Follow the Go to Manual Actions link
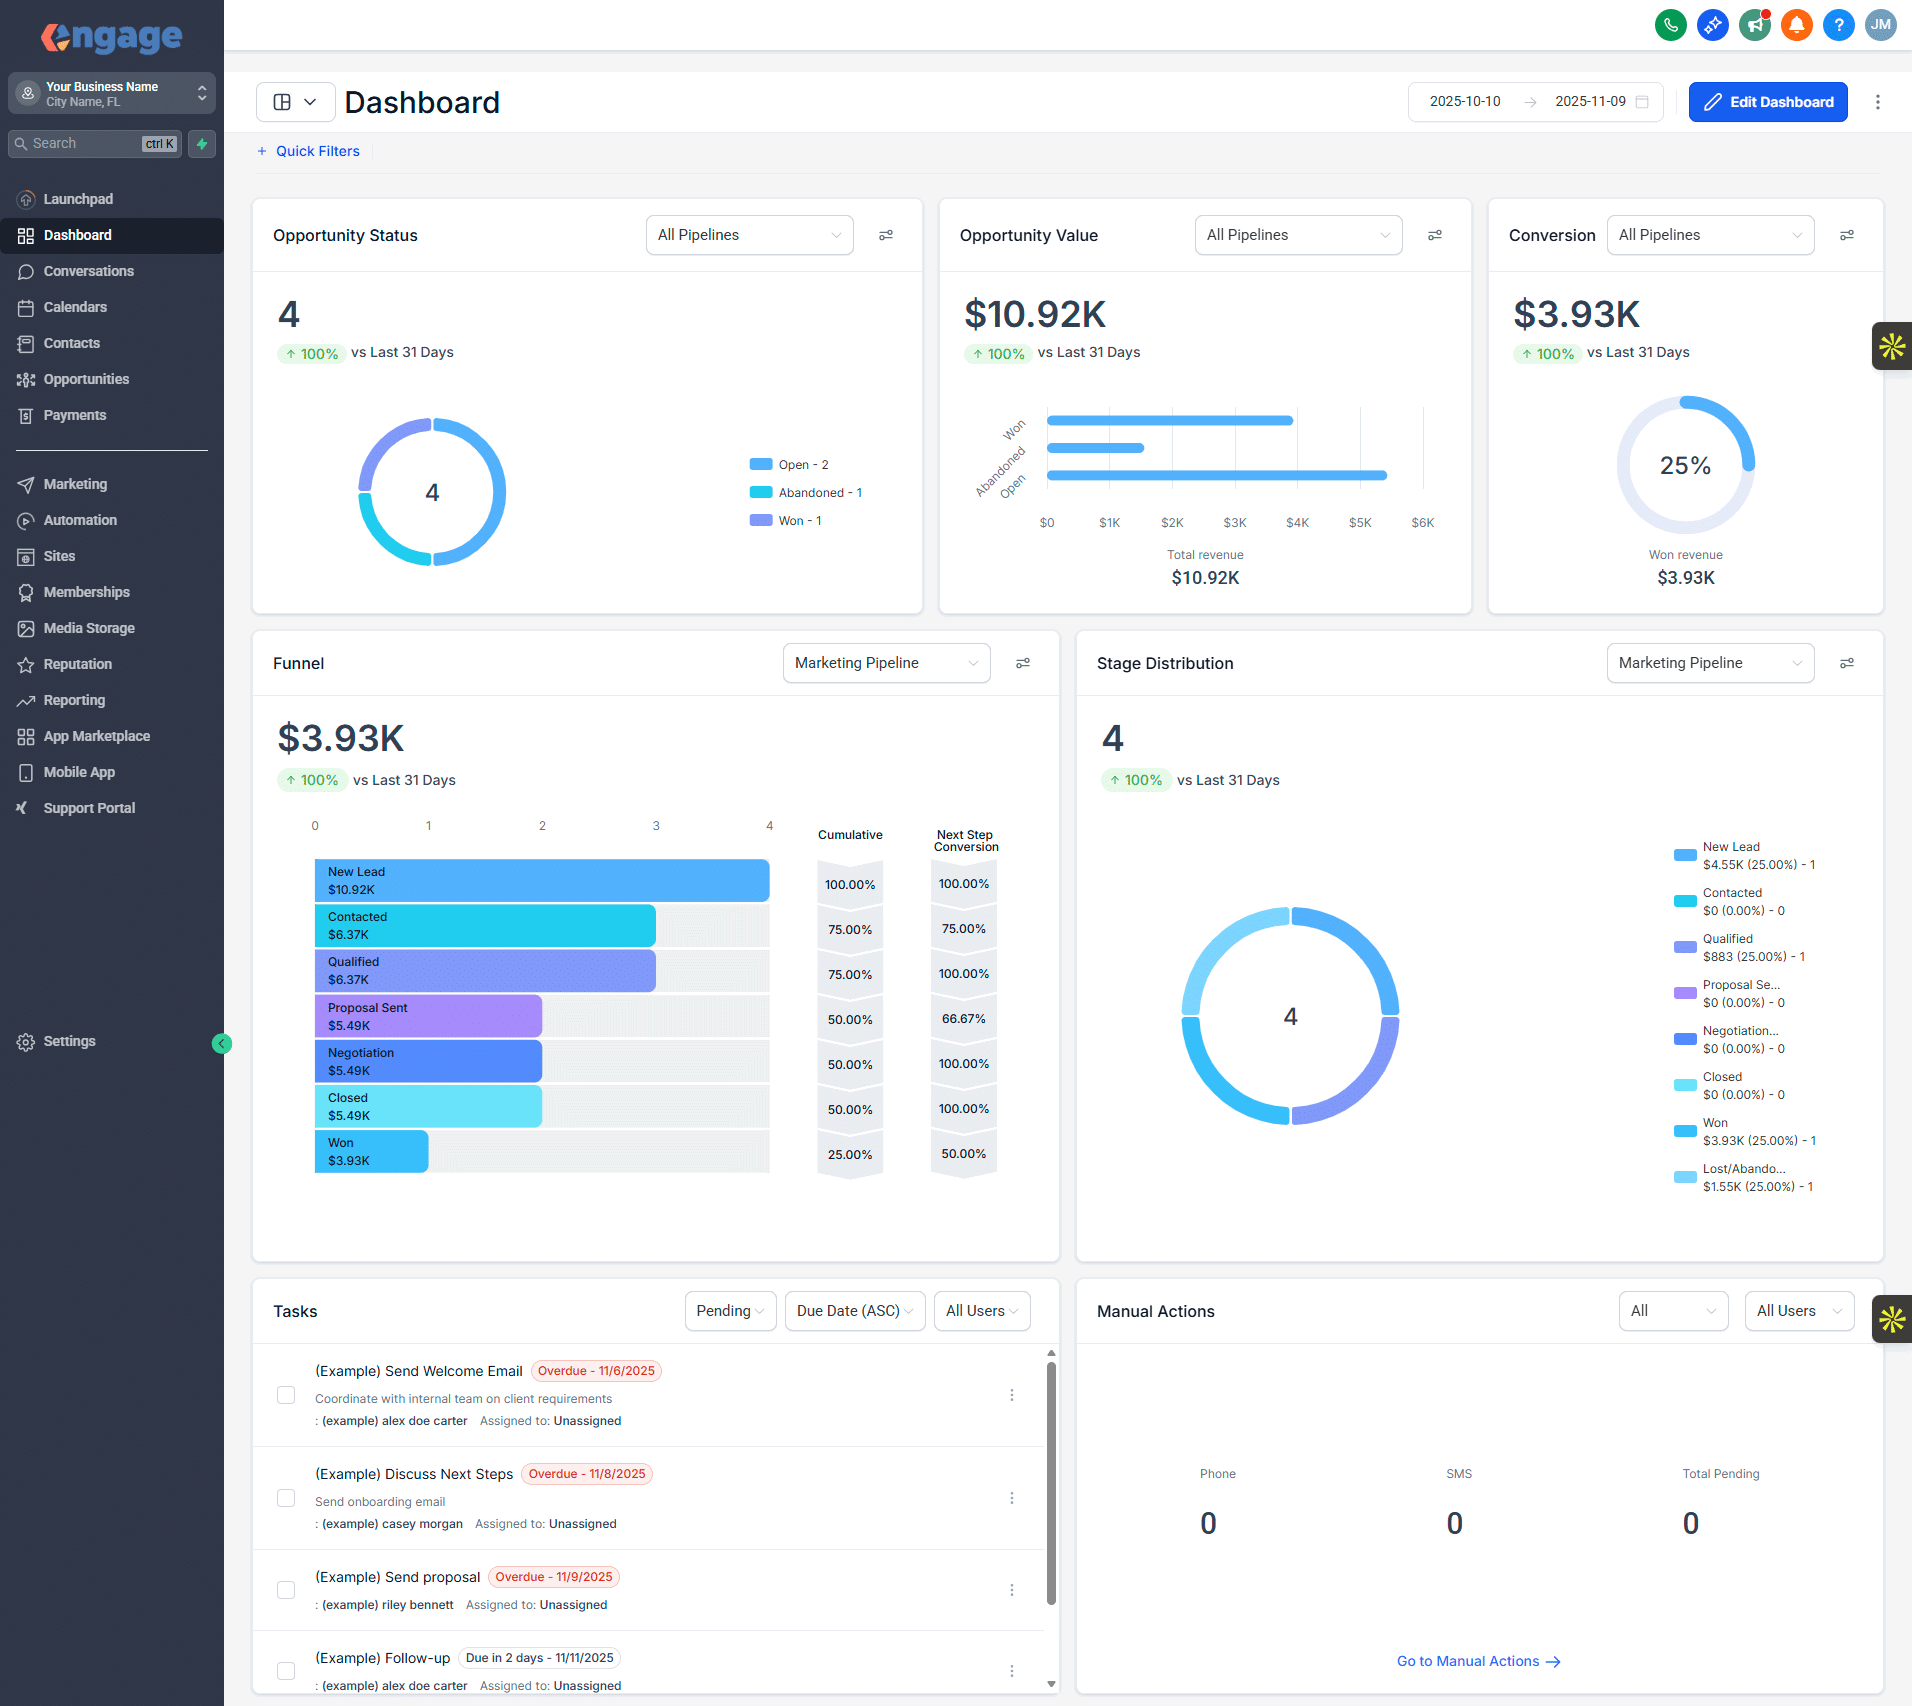 tap(1478, 1661)
